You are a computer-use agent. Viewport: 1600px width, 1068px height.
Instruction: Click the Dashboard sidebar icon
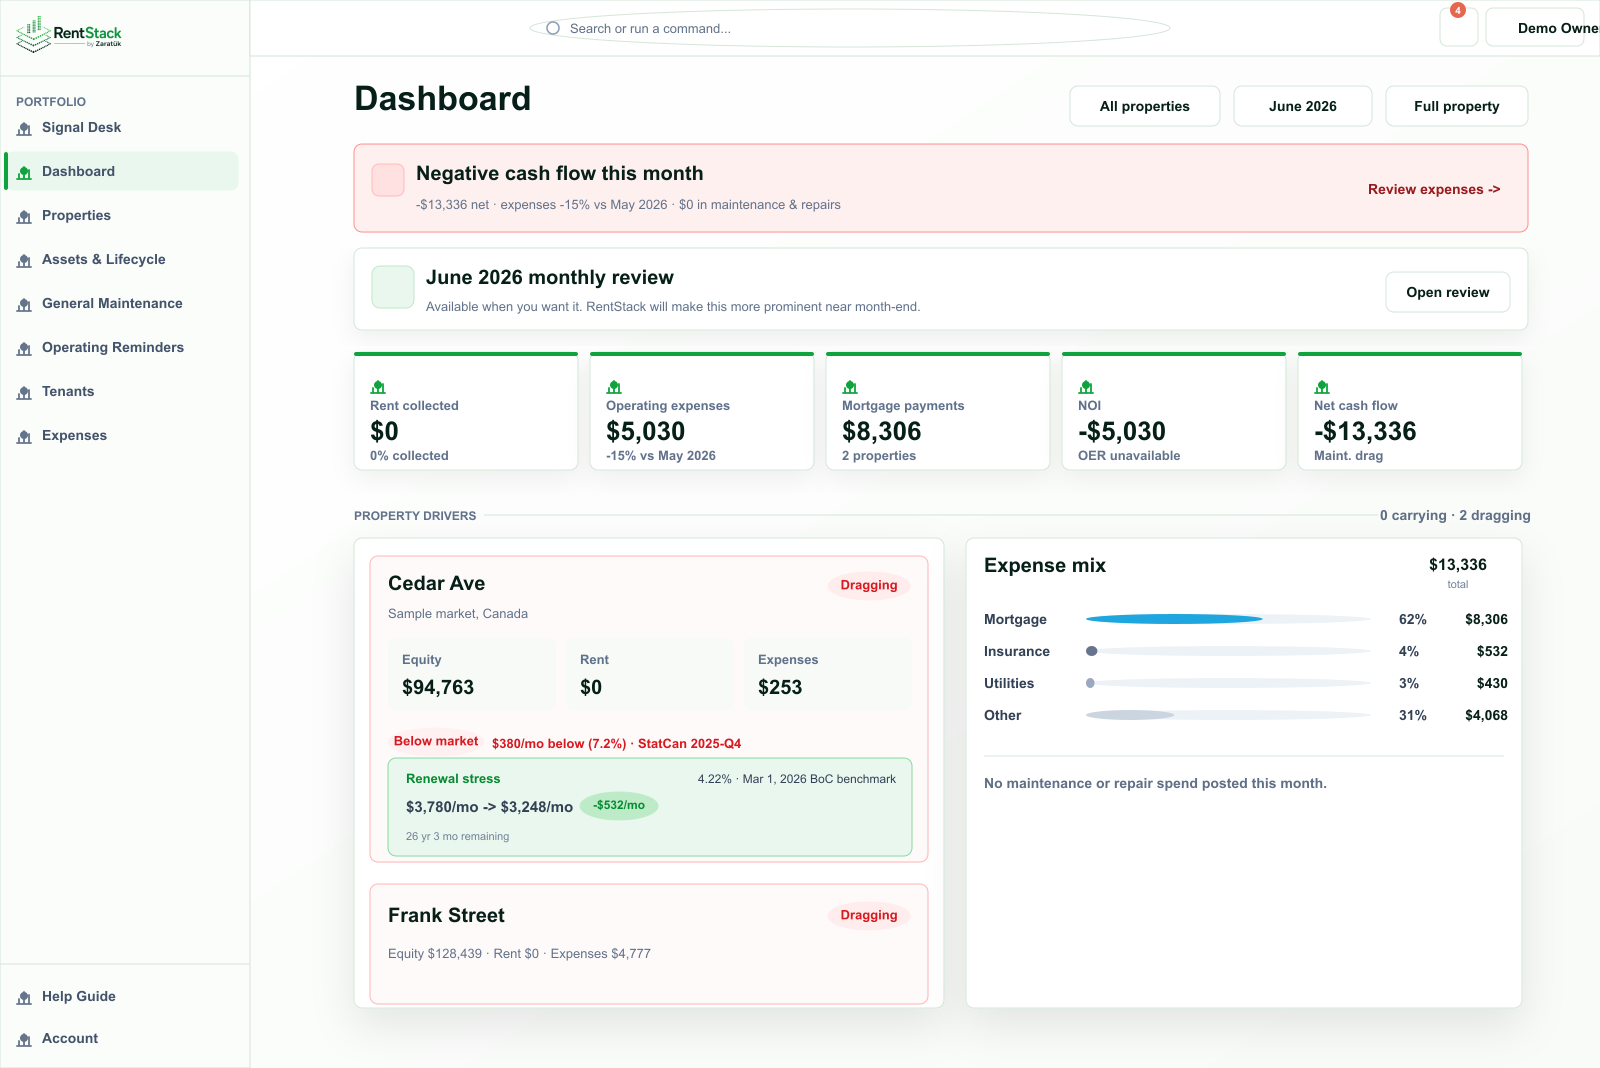click(x=24, y=172)
